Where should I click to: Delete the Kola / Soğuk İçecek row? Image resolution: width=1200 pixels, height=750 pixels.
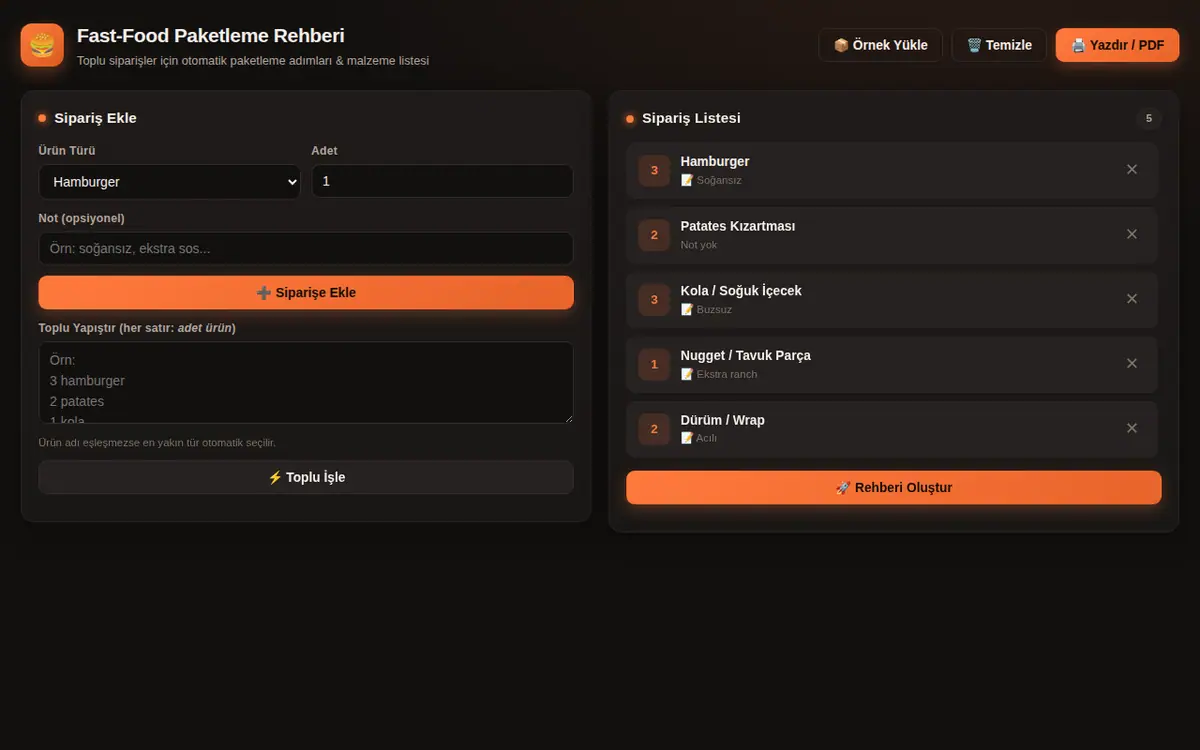point(1132,299)
